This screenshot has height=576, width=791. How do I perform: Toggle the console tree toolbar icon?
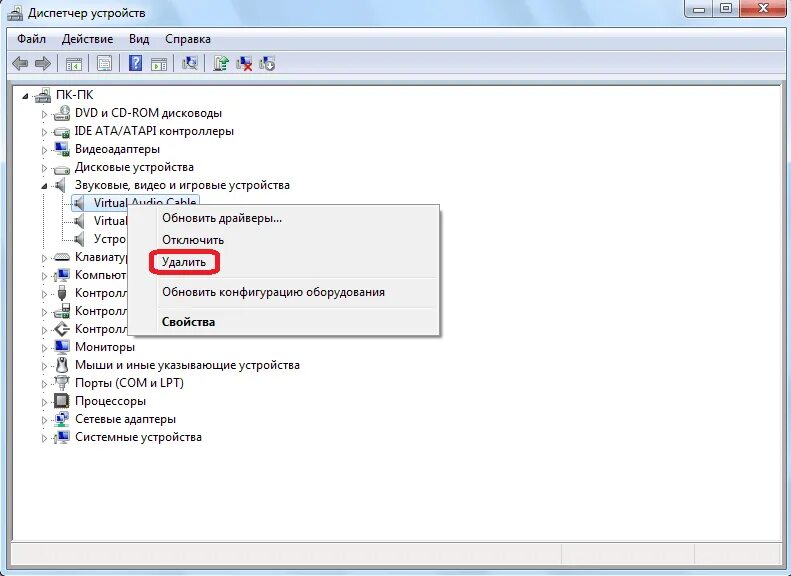coord(74,64)
